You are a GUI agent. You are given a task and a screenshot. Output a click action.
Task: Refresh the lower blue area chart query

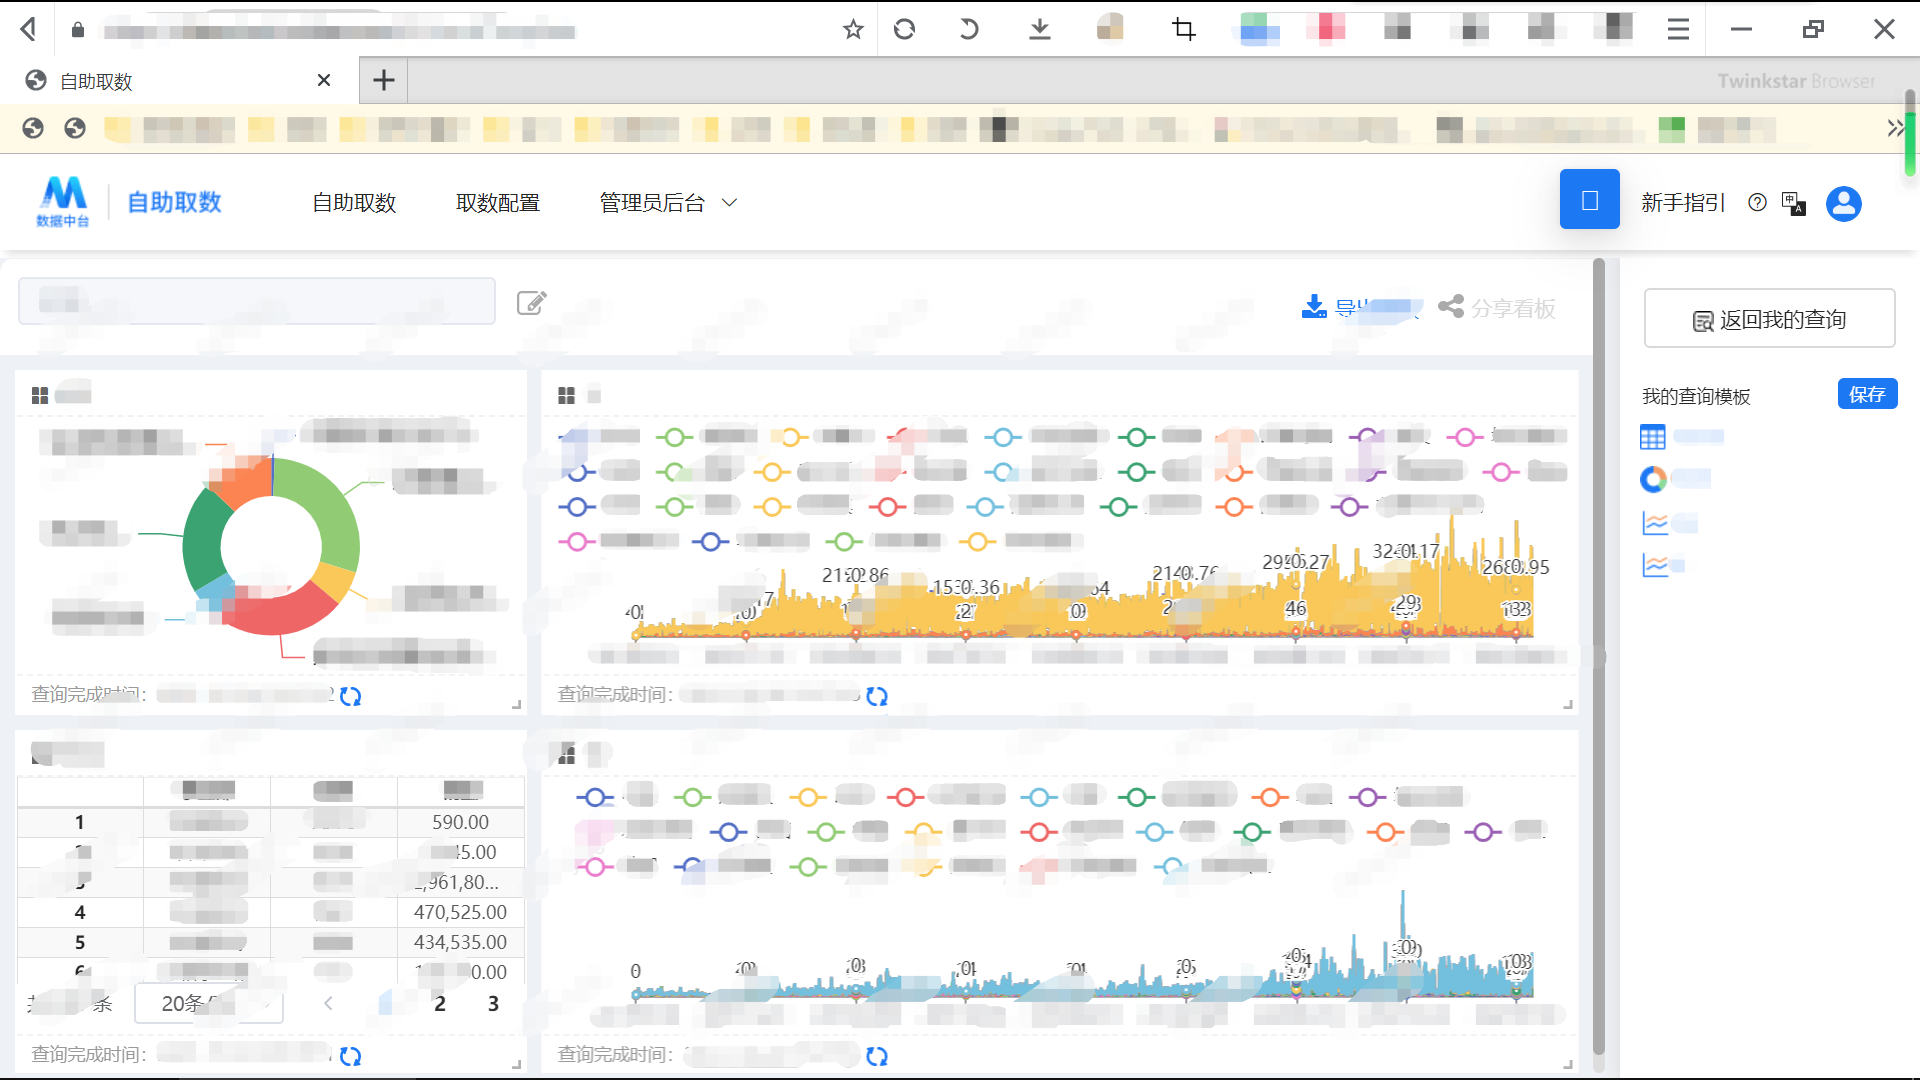[x=877, y=1056]
